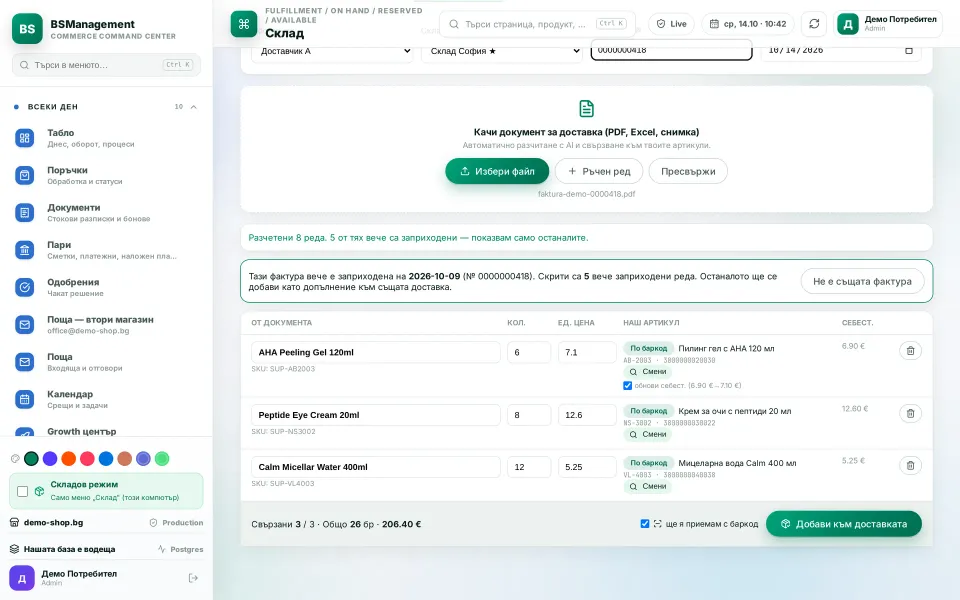Screen dimensions: 960x600
Task: Toggle ще я приемам с баркод checkbox
Action: (x=645, y=523)
